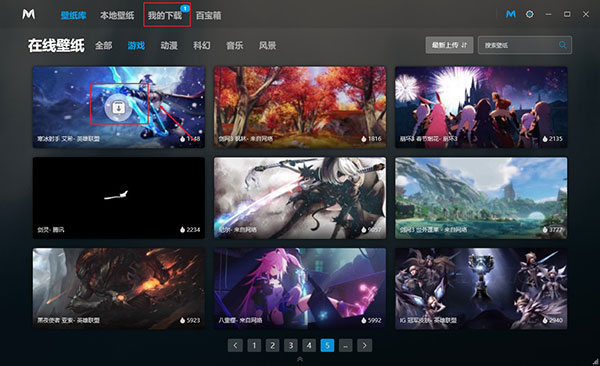
Task: Open the 最新上传 sort dropdown
Action: [x=449, y=45]
